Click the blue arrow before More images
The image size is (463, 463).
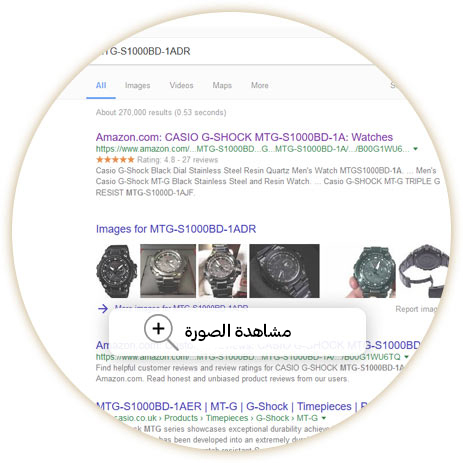point(103,308)
